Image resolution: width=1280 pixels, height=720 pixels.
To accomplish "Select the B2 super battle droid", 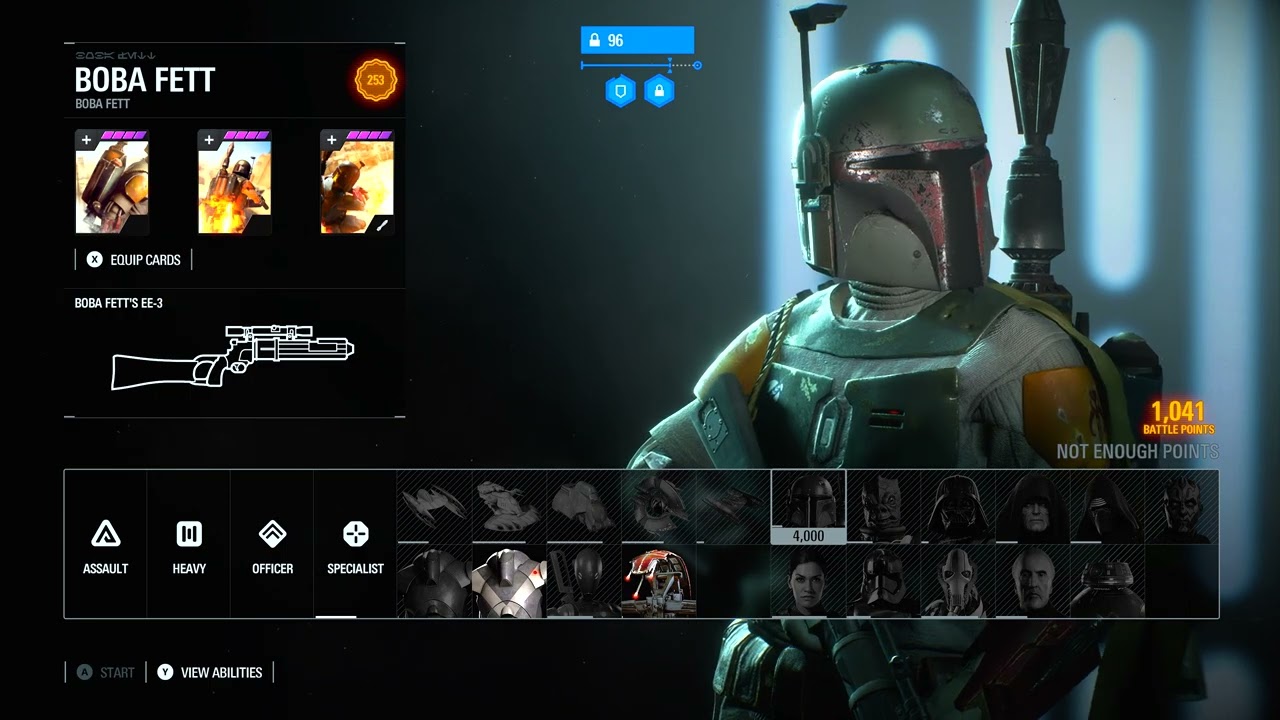I will 434,582.
